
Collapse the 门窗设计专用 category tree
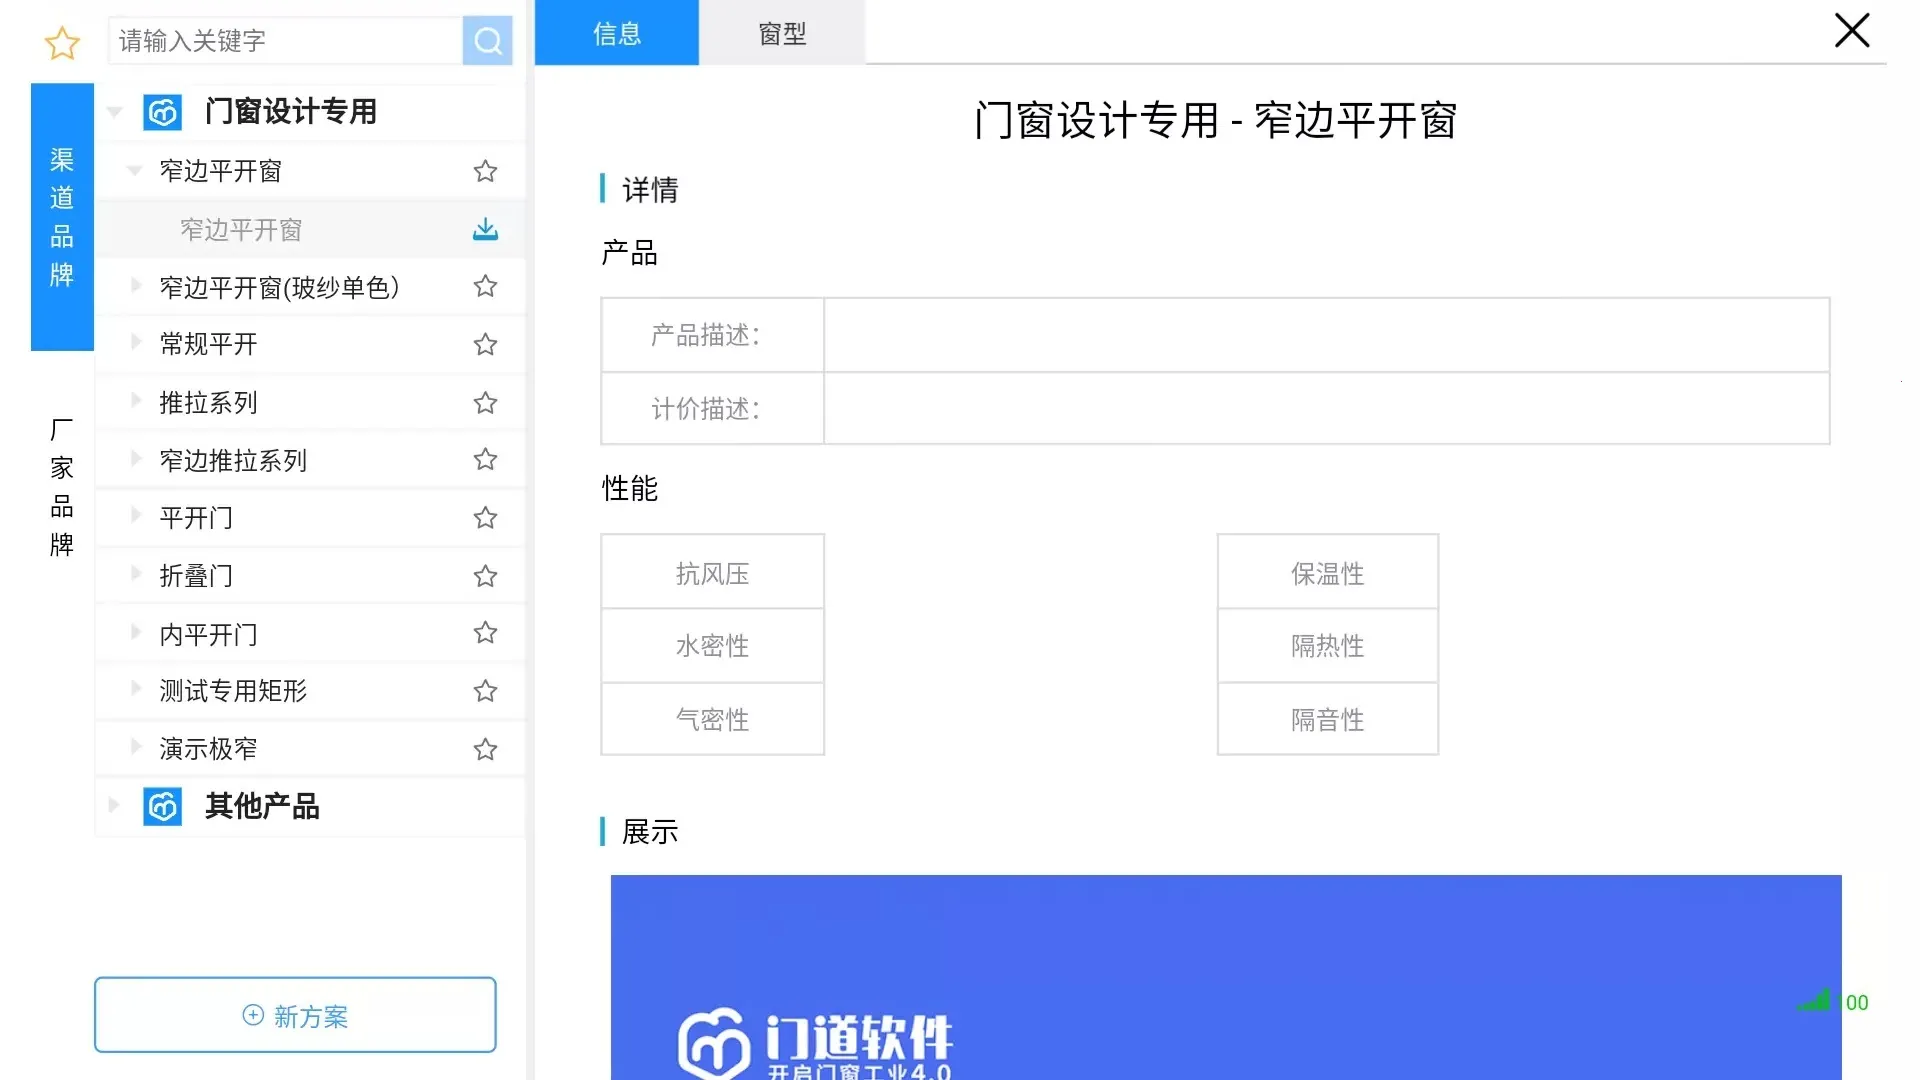114,111
